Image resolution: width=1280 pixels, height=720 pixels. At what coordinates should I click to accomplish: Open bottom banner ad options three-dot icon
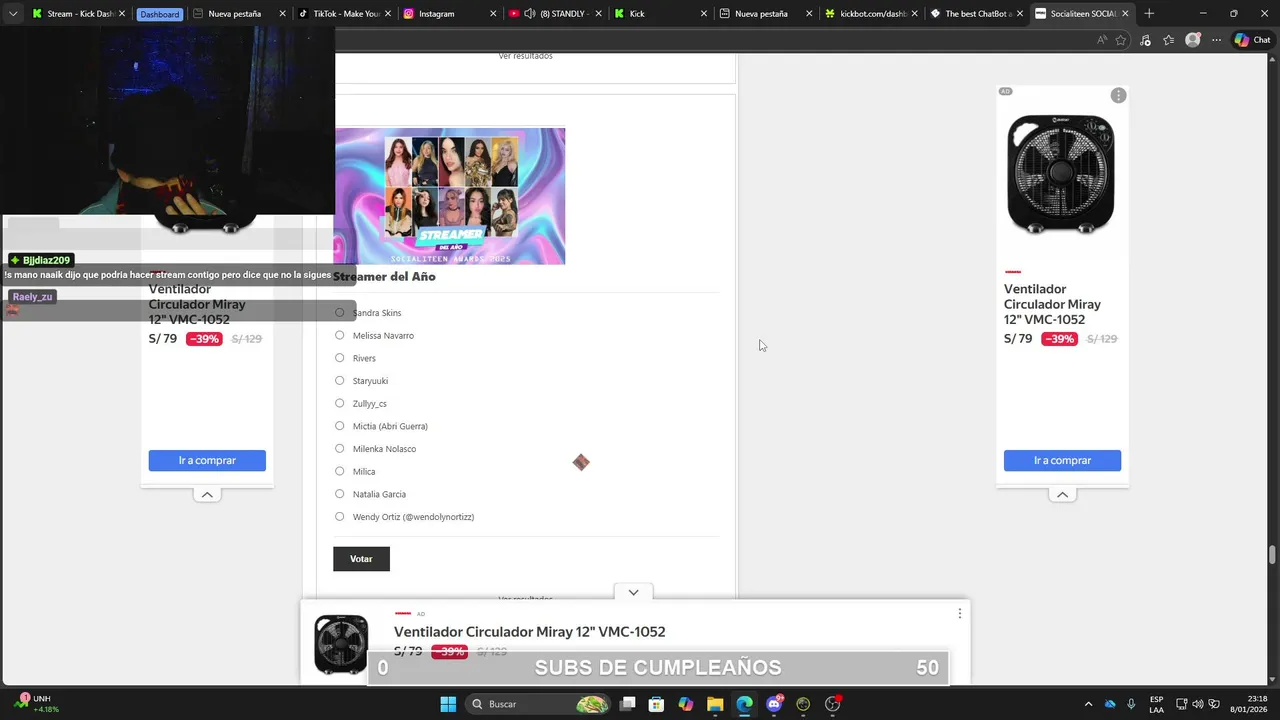click(959, 614)
